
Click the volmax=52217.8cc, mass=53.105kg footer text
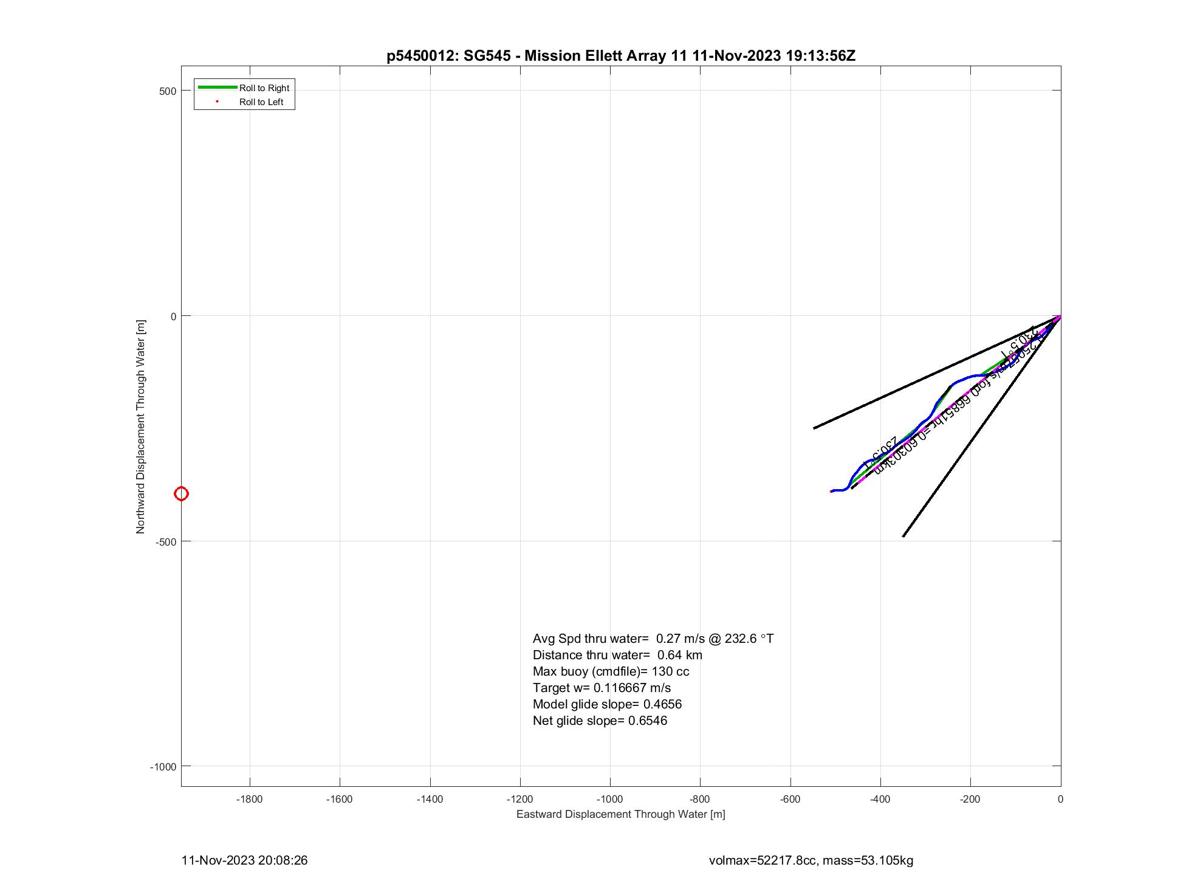(810, 860)
